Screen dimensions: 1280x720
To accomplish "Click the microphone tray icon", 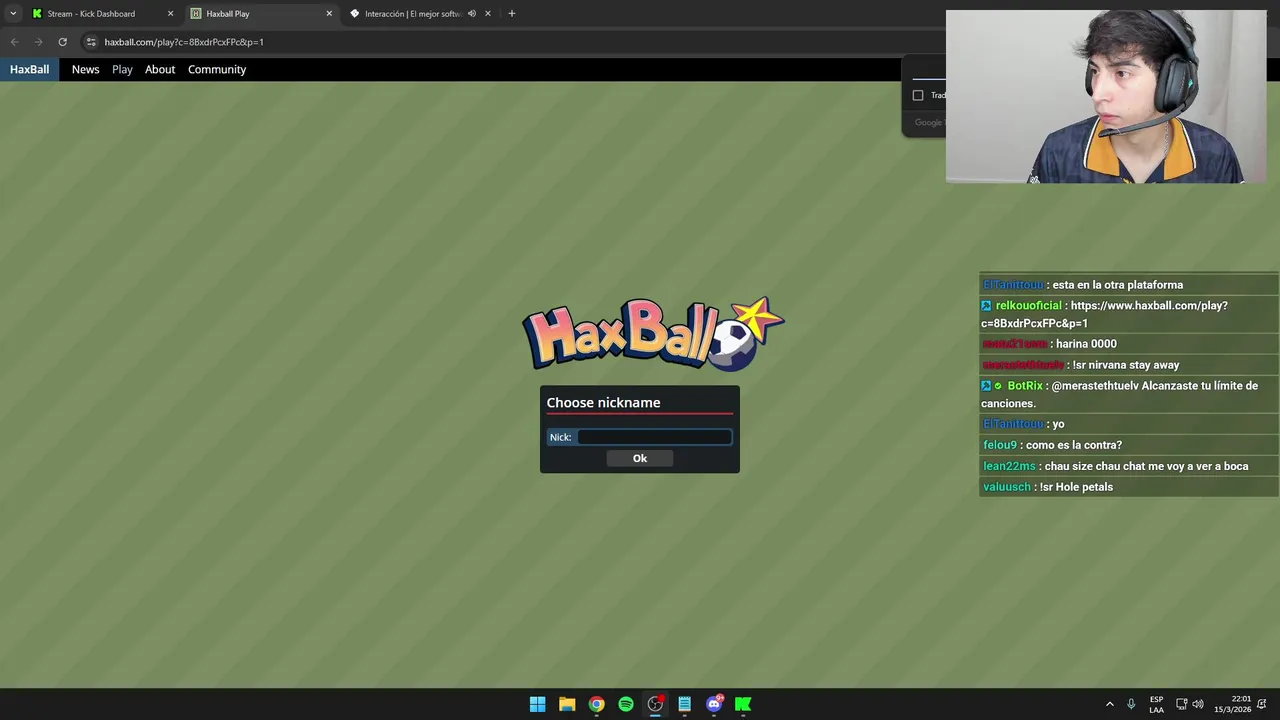I will pyautogui.click(x=1131, y=704).
